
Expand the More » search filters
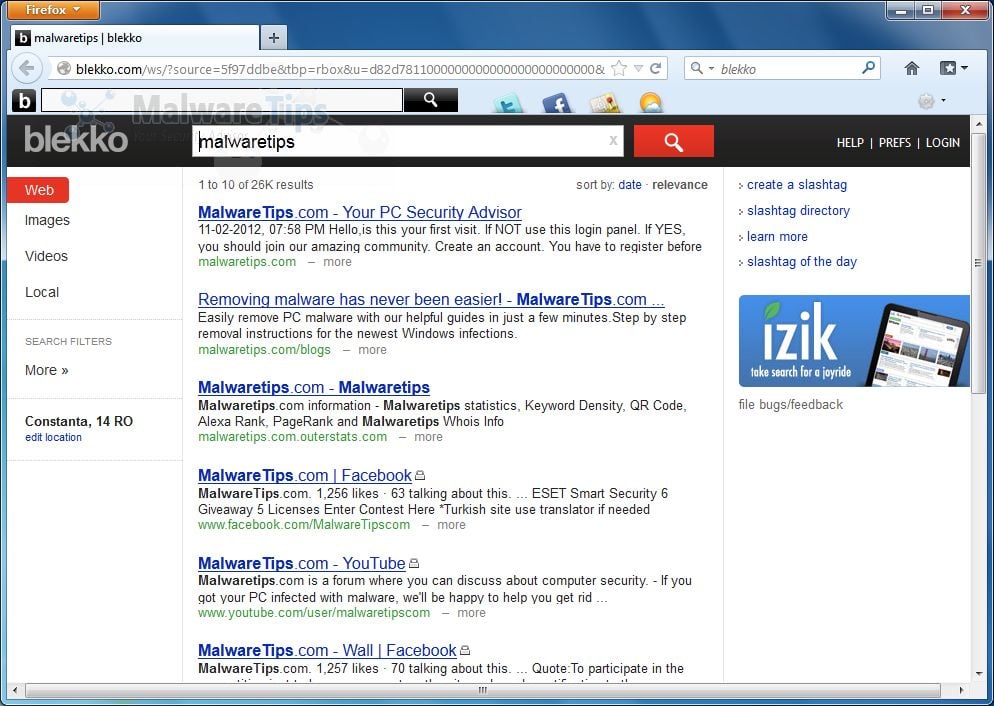[46, 370]
